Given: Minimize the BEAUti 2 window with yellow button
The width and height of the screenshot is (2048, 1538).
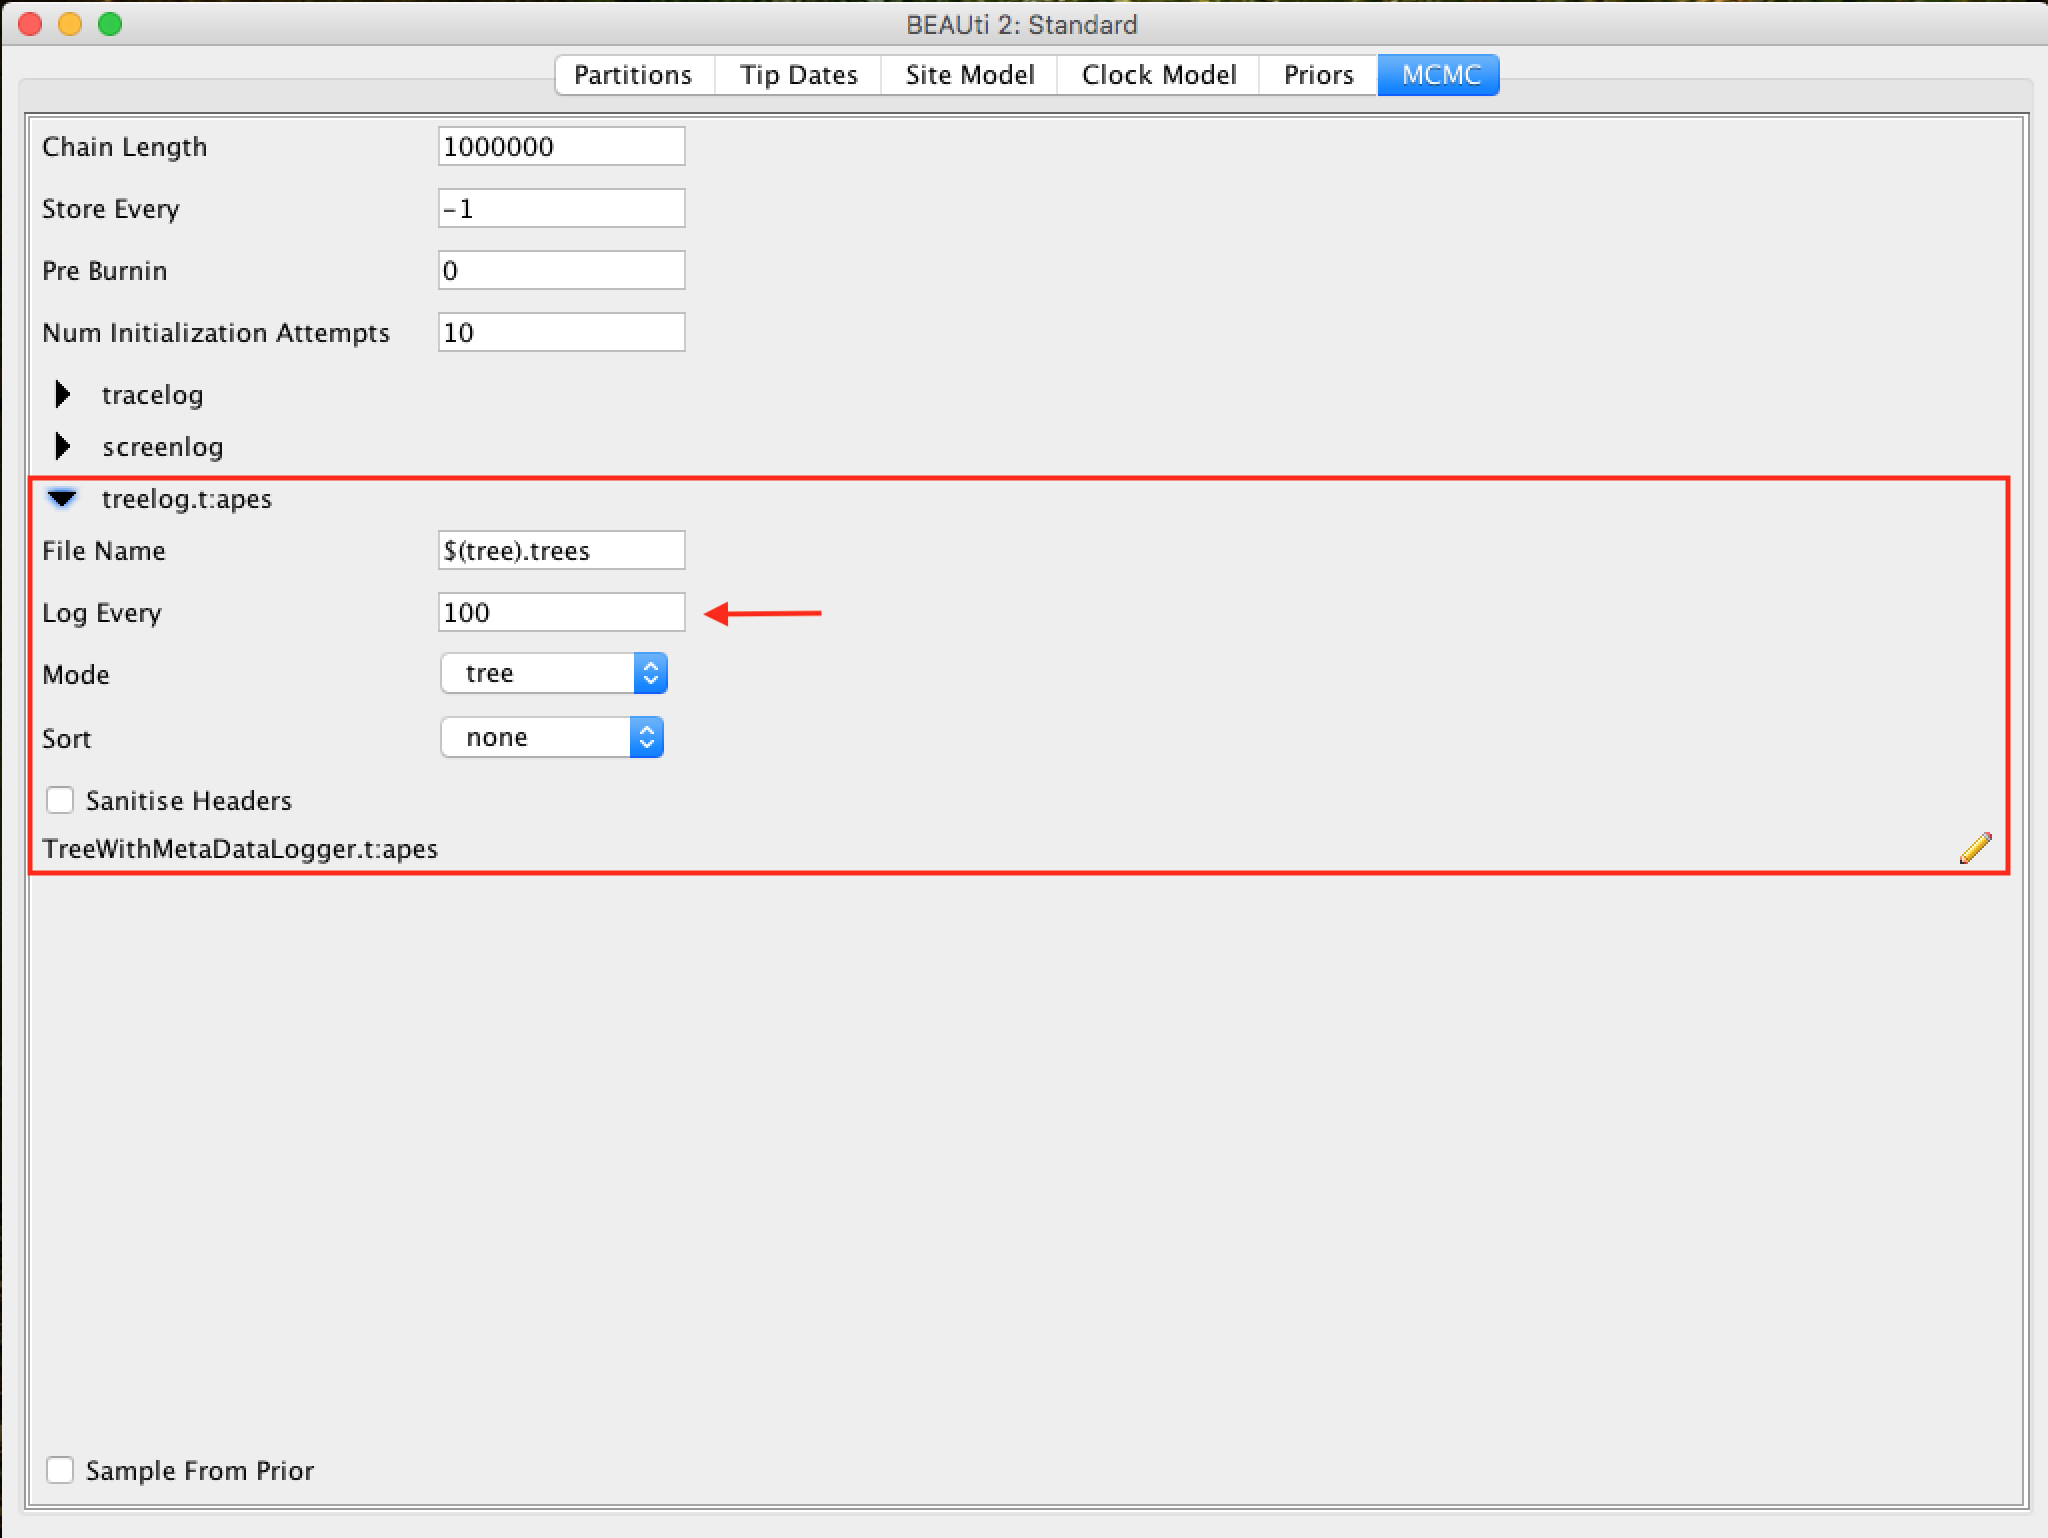Looking at the screenshot, I should [70, 24].
